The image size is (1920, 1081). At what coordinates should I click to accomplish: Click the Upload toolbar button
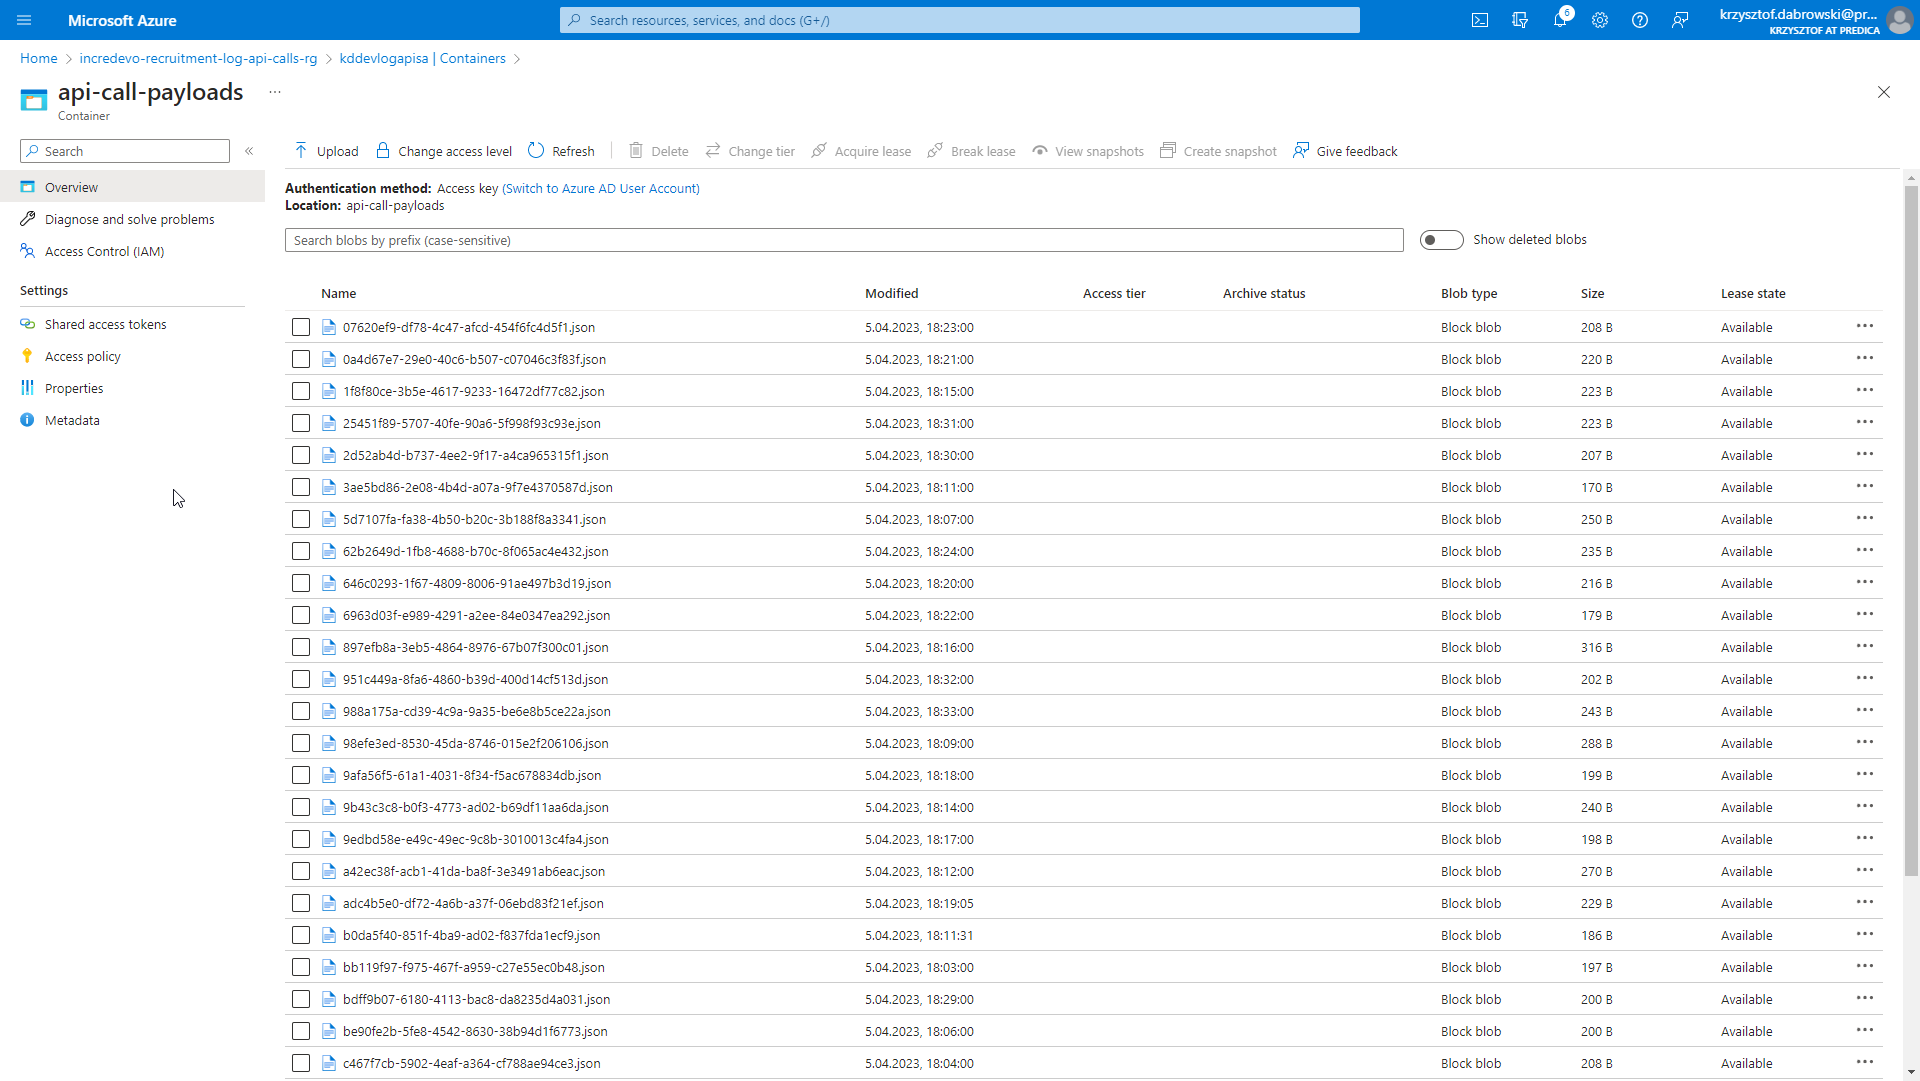326,151
